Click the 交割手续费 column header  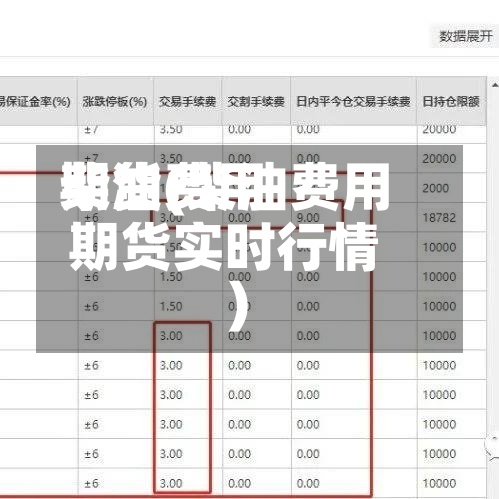click(256, 102)
